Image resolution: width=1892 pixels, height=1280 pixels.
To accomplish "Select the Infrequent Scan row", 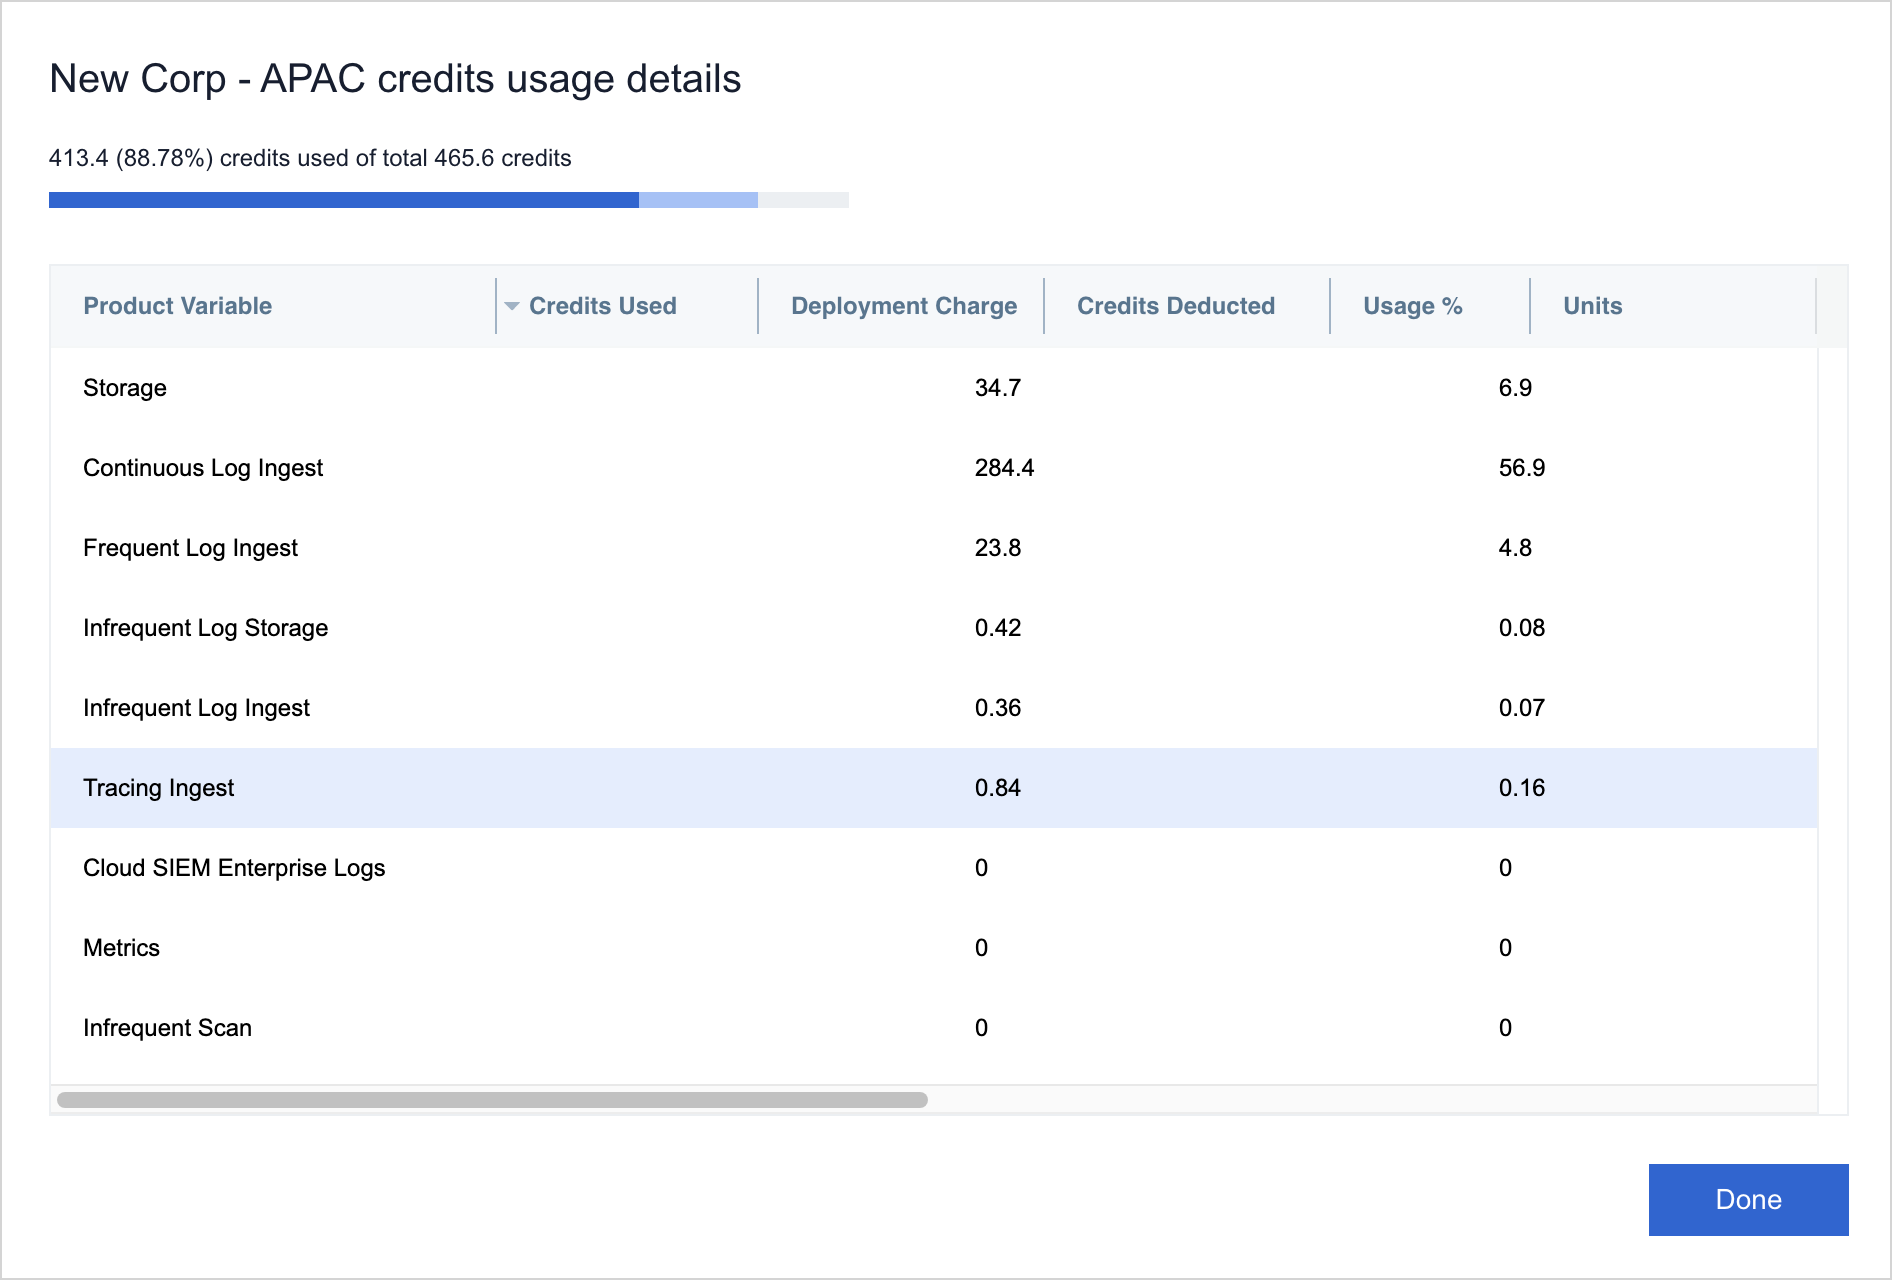I will pos(167,1028).
